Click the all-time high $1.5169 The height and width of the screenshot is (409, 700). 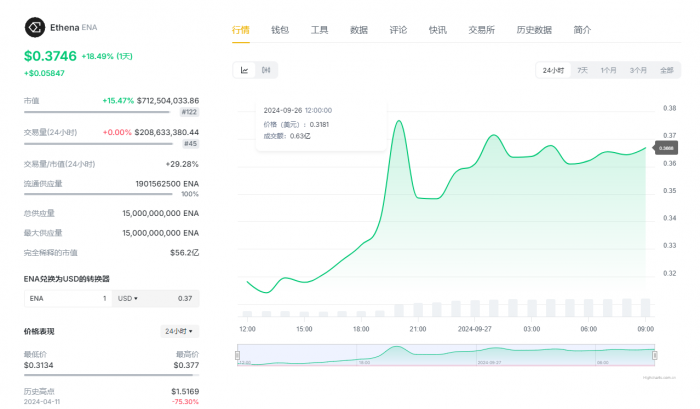click(185, 391)
